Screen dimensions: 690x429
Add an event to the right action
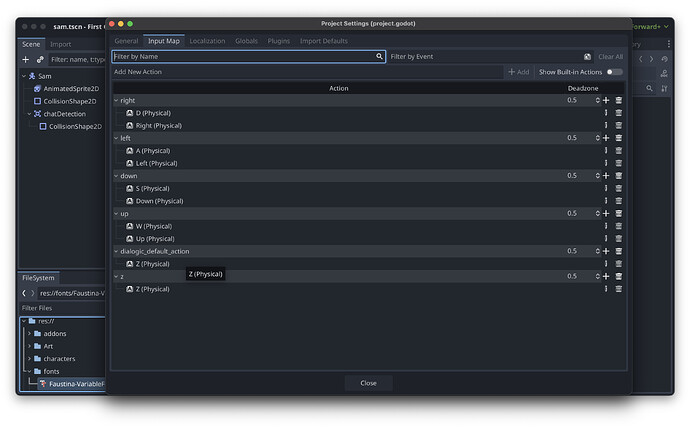coord(606,100)
